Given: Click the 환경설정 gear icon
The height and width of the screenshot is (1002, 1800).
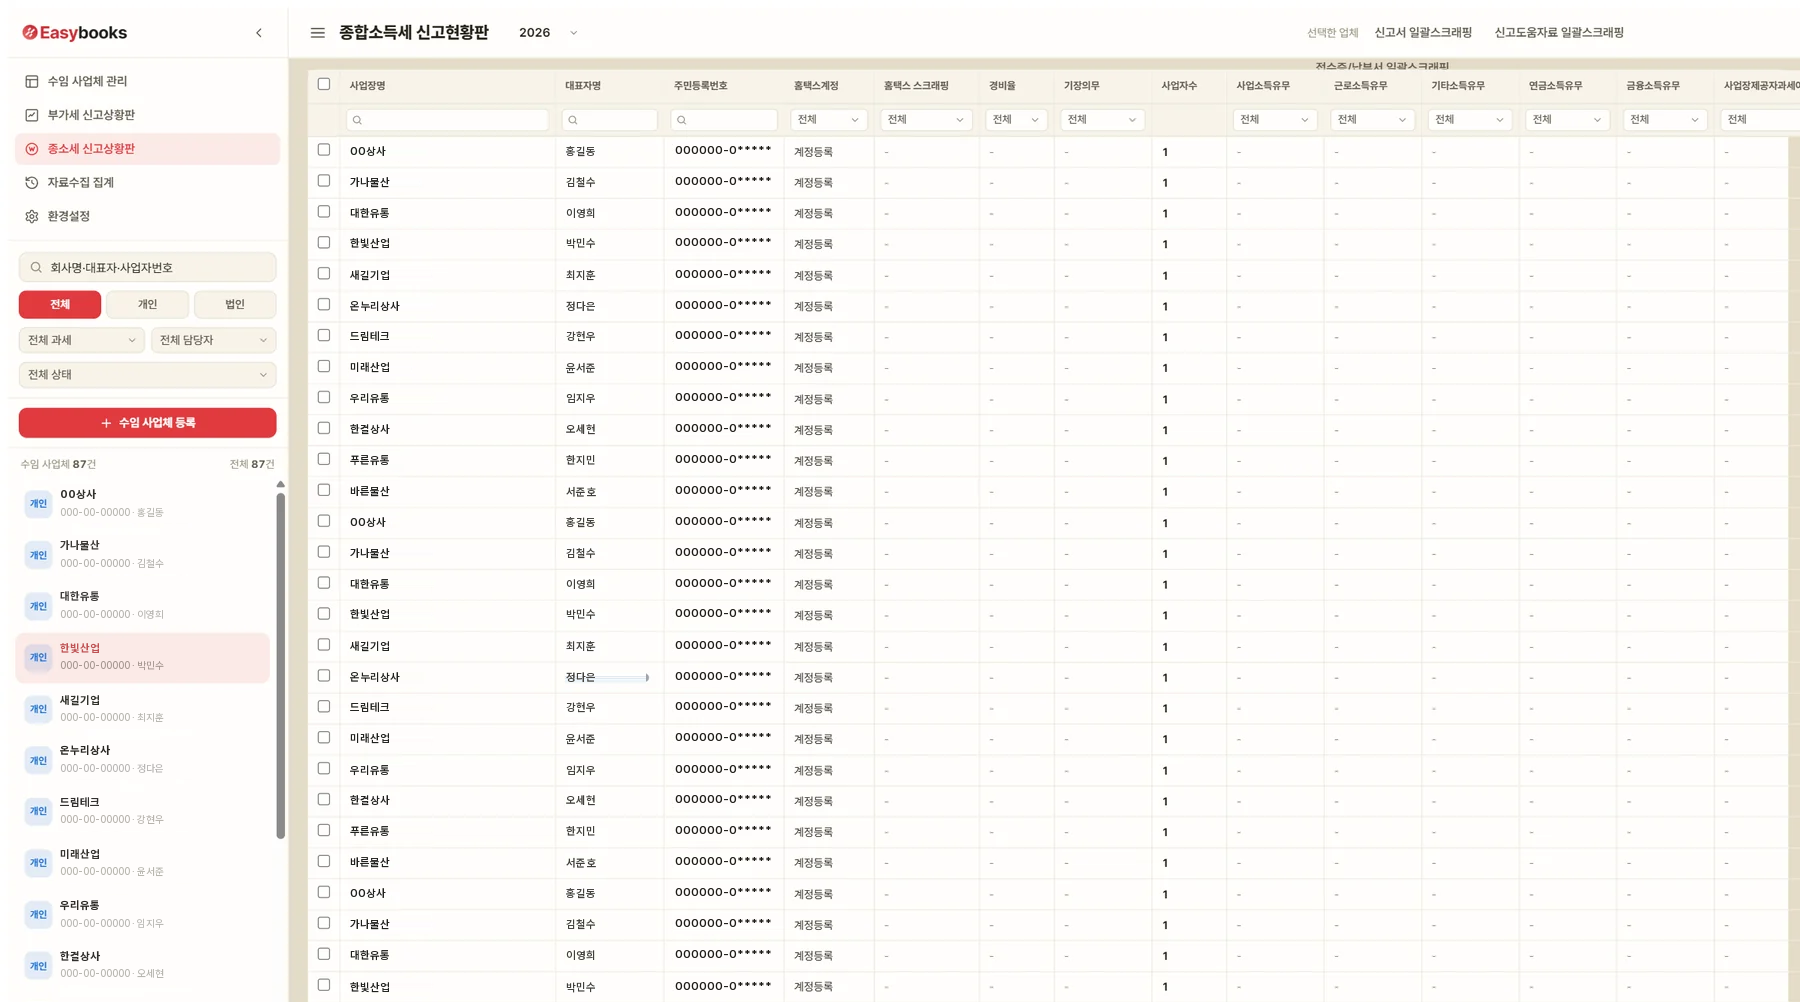Looking at the screenshot, I should 32,216.
